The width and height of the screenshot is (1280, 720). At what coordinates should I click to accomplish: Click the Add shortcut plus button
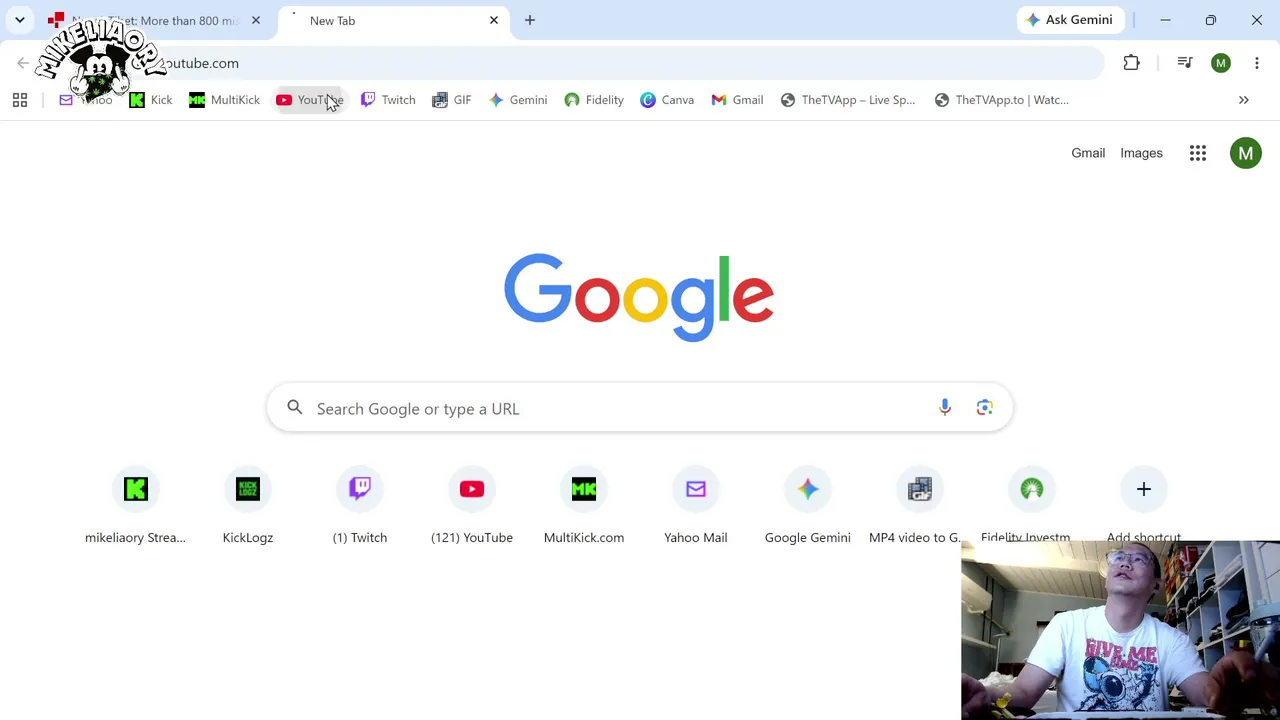[1144, 490]
